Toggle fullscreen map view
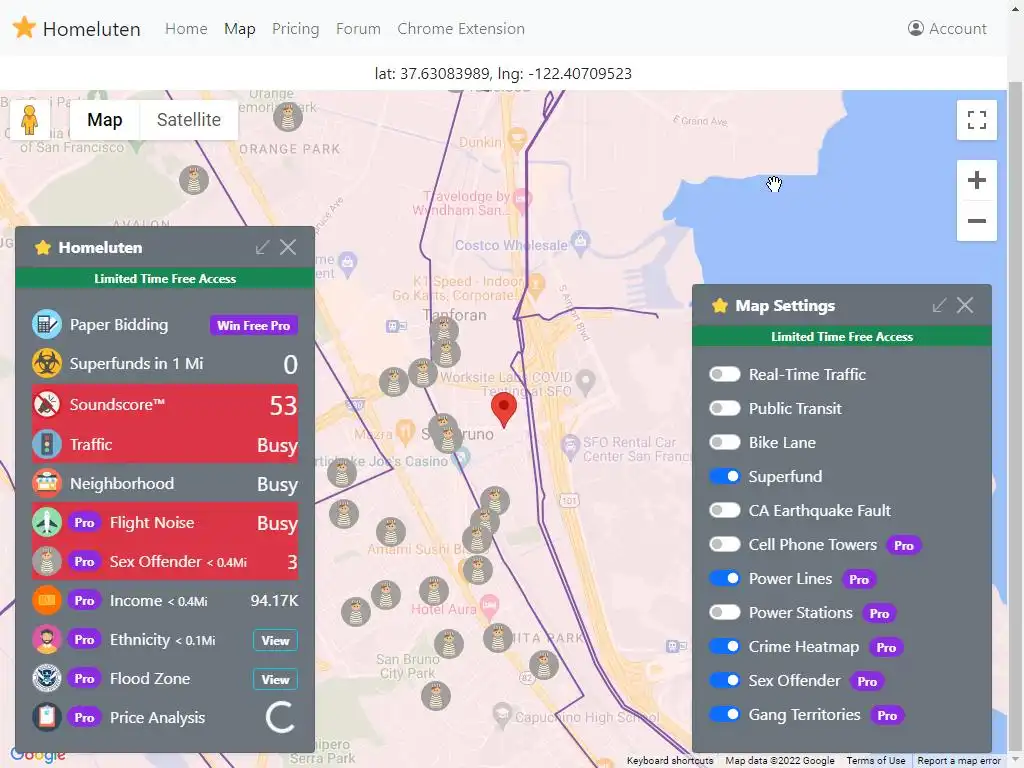1024x768 pixels. 976,120
